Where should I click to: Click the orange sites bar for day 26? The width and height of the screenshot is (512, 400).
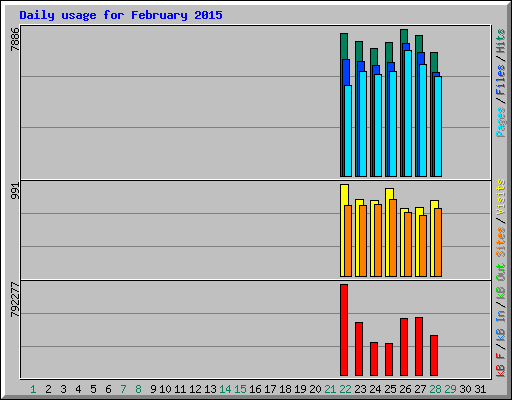(408, 244)
